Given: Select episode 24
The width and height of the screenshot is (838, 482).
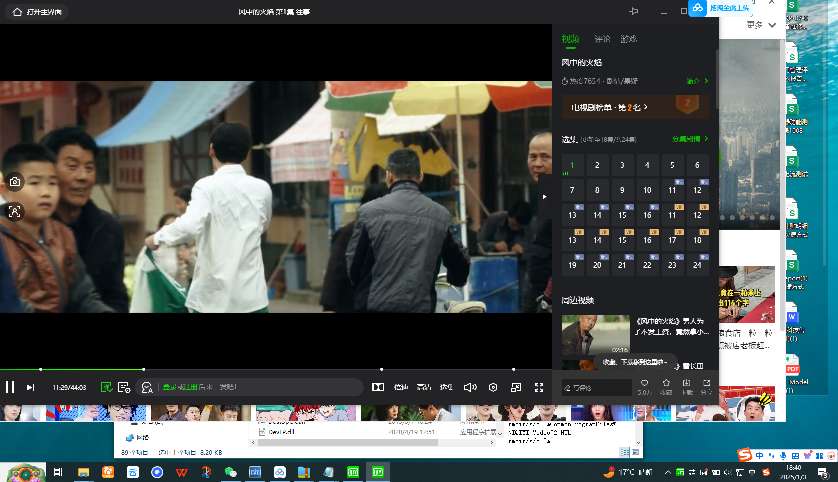Looking at the screenshot, I should coord(697,265).
